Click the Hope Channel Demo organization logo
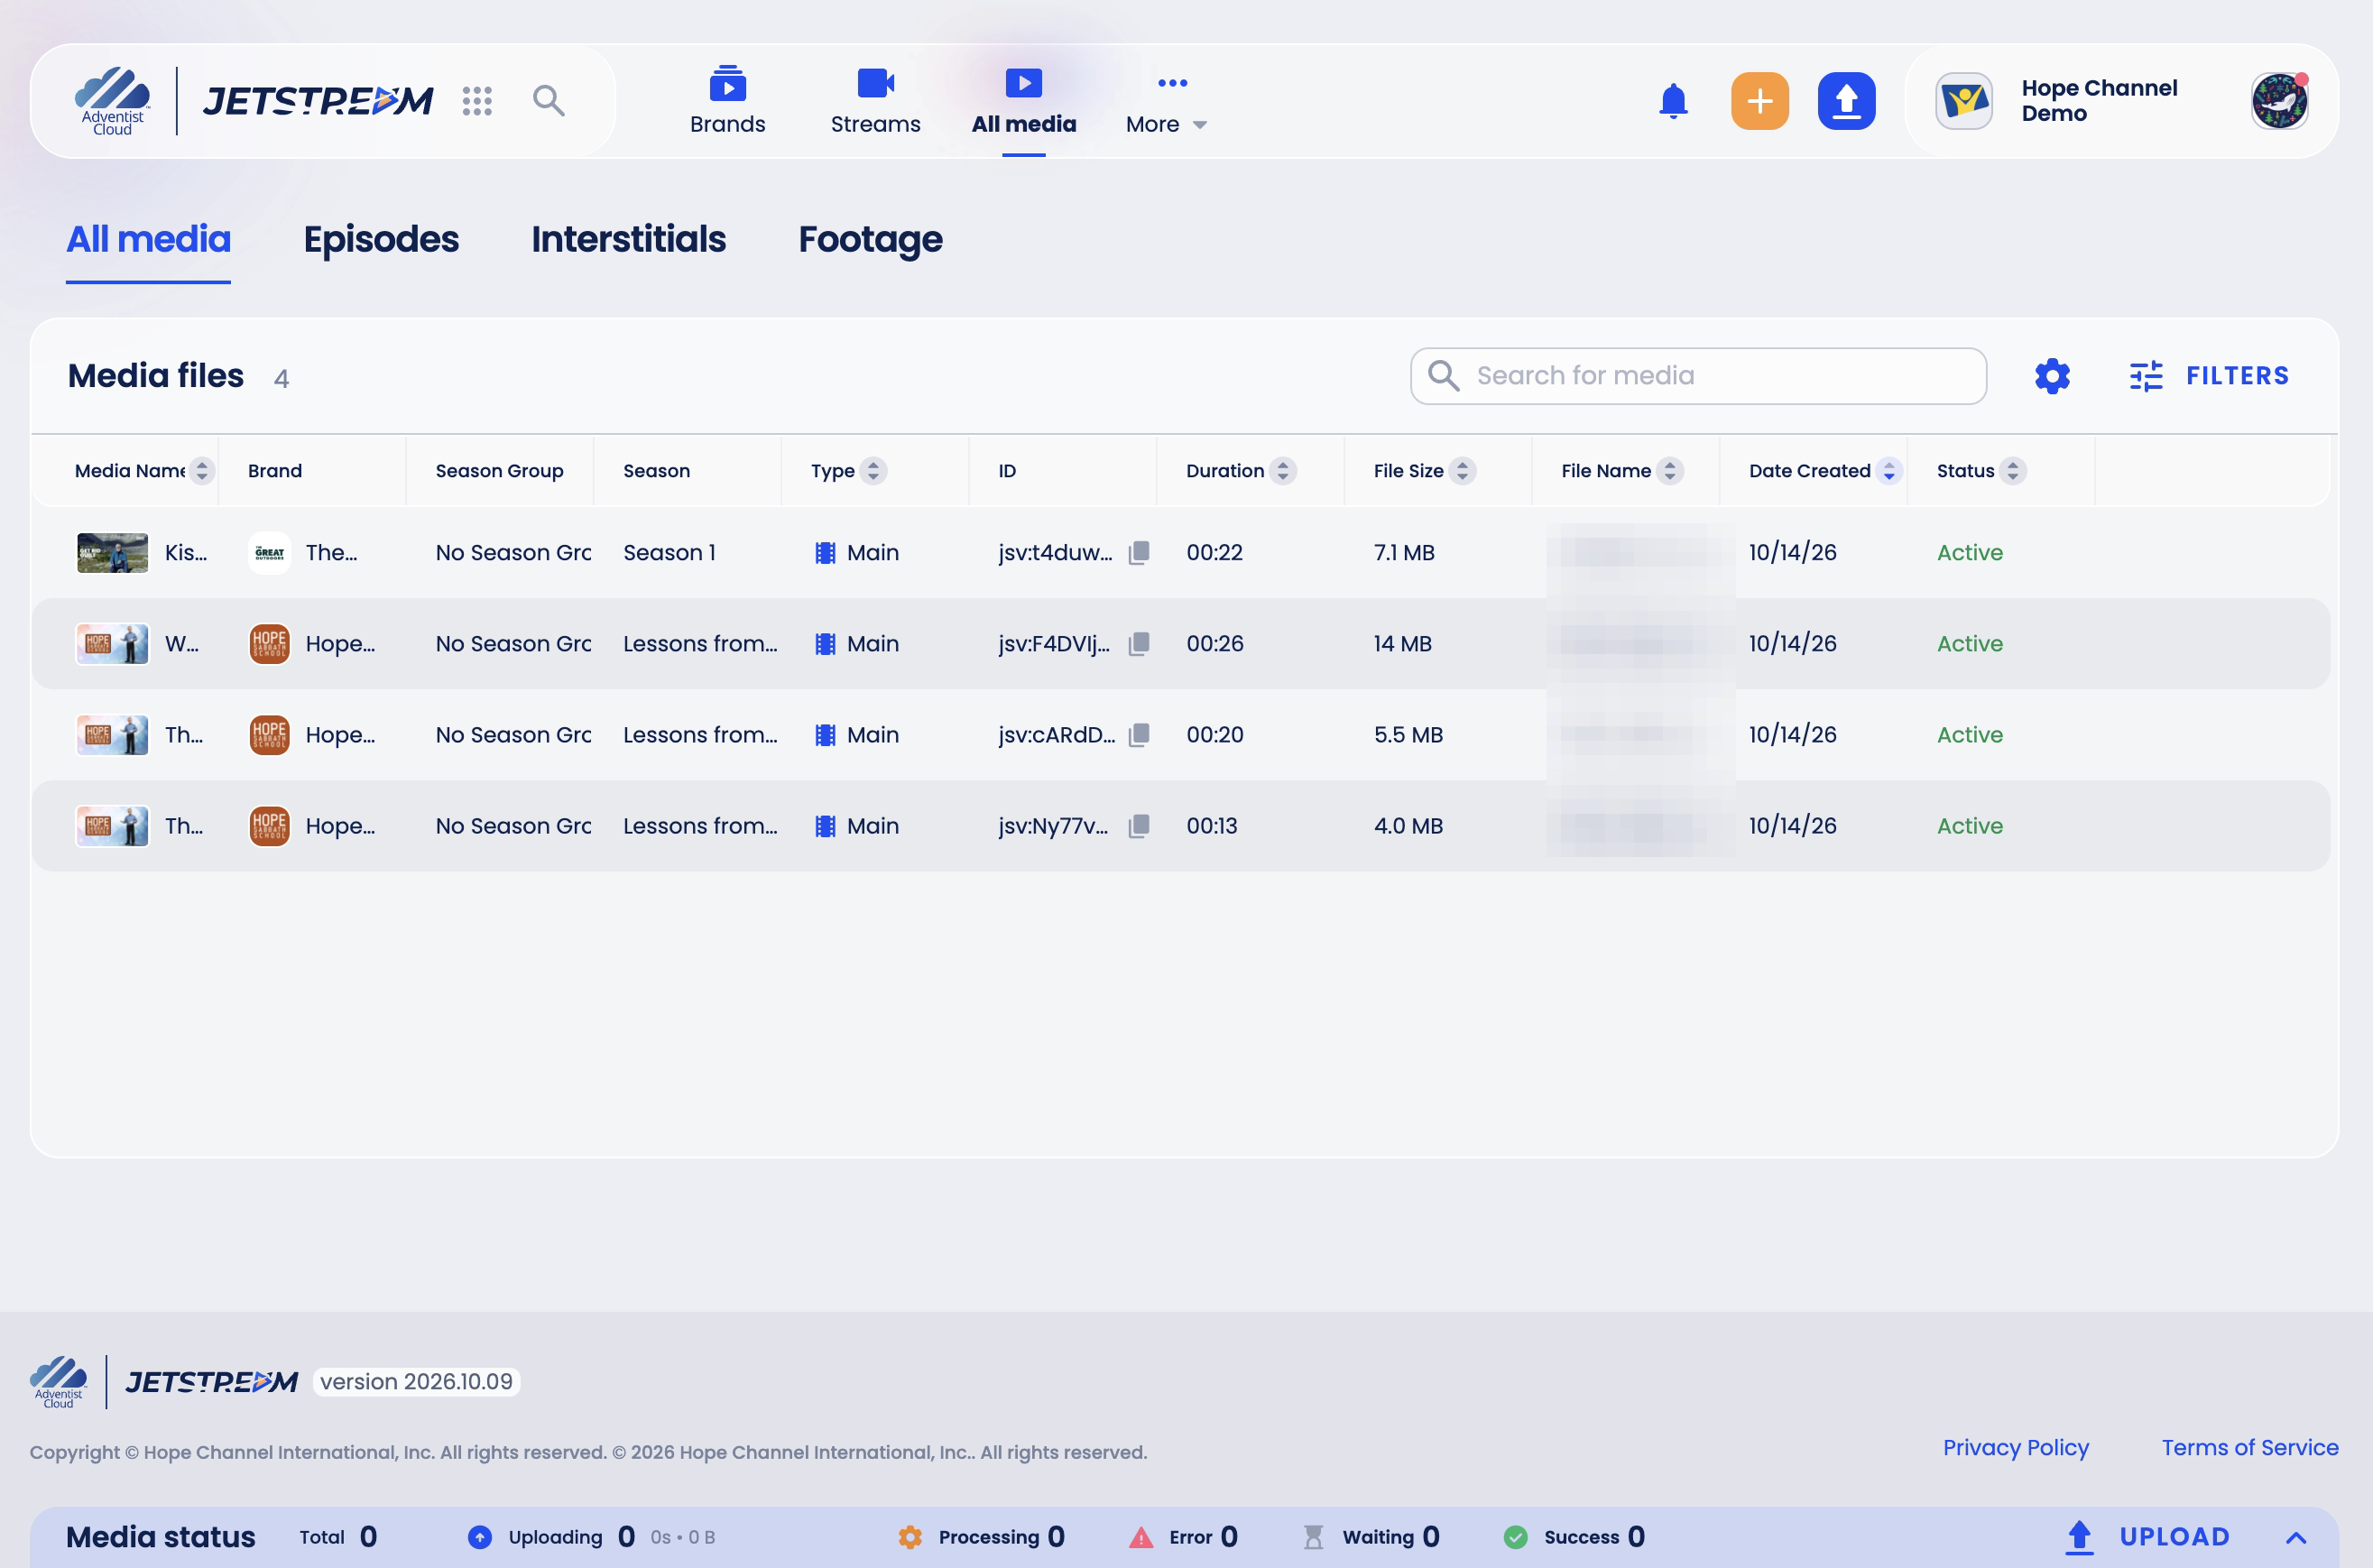The height and width of the screenshot is (1568, 2373). pos(1963,101)
